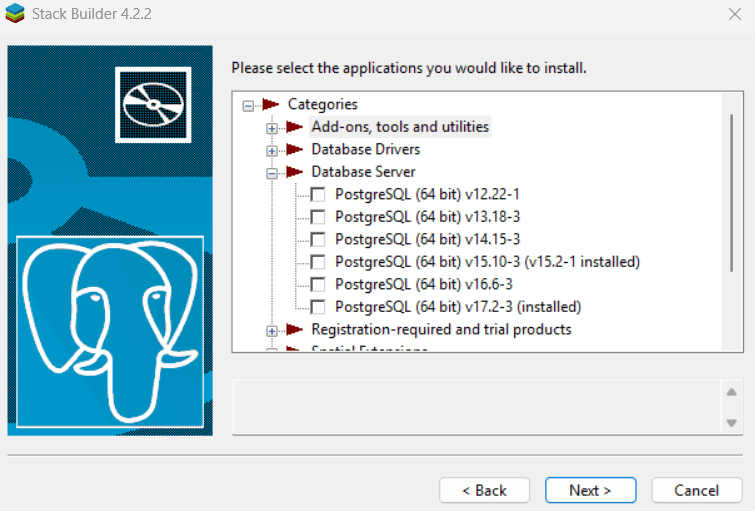
Task: Click the red arrow icon beside Database Server
Action: (294, 172)
